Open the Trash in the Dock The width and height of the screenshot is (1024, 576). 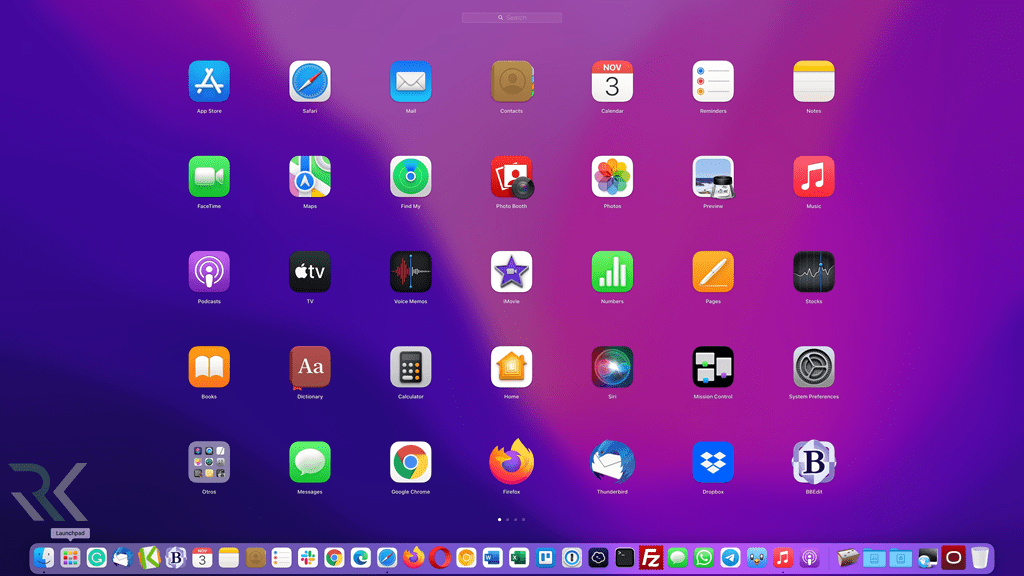980,558
